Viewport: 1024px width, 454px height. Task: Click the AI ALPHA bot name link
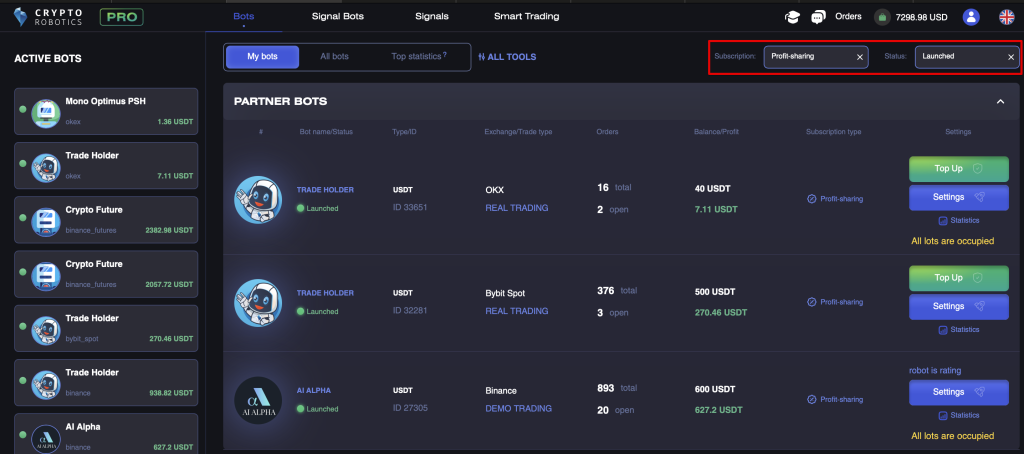[313, 391]
